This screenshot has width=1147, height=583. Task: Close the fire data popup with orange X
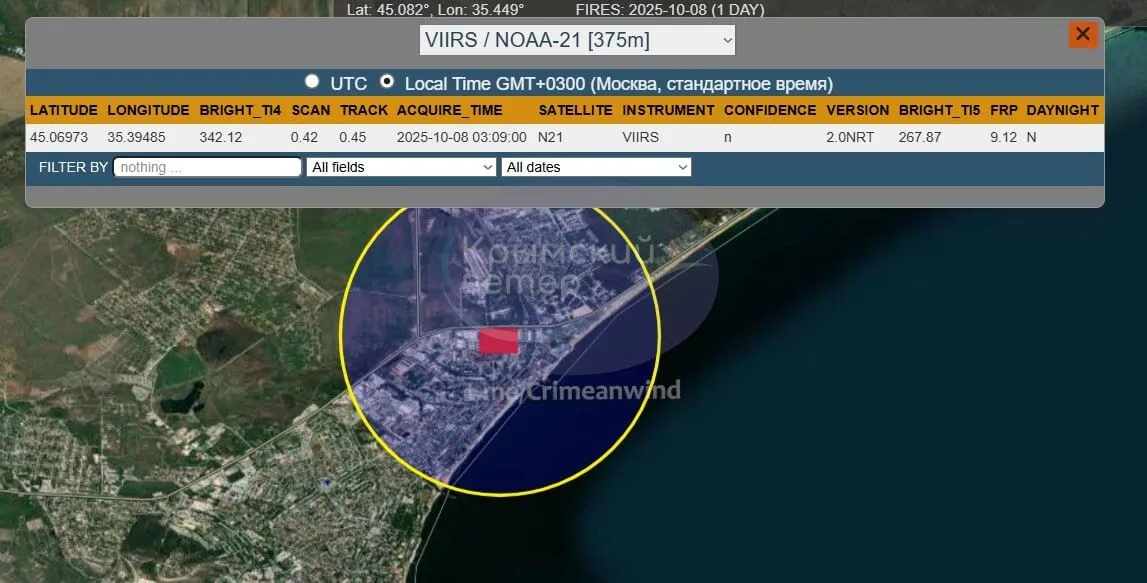(1082, 35)
